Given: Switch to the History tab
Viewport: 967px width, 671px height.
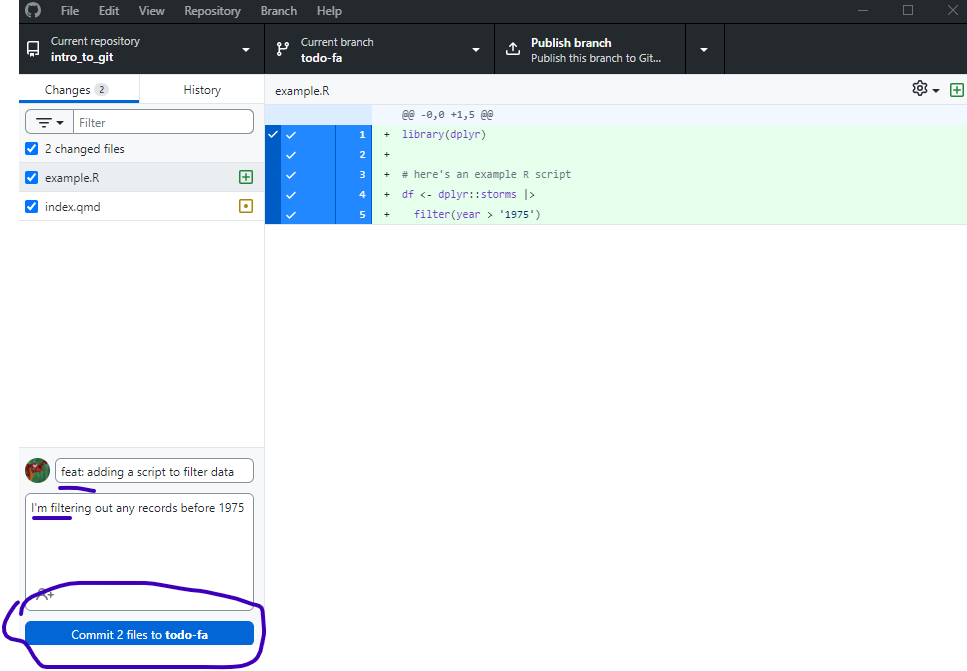Looking at the screenshot, I should (x=201, y=89).
